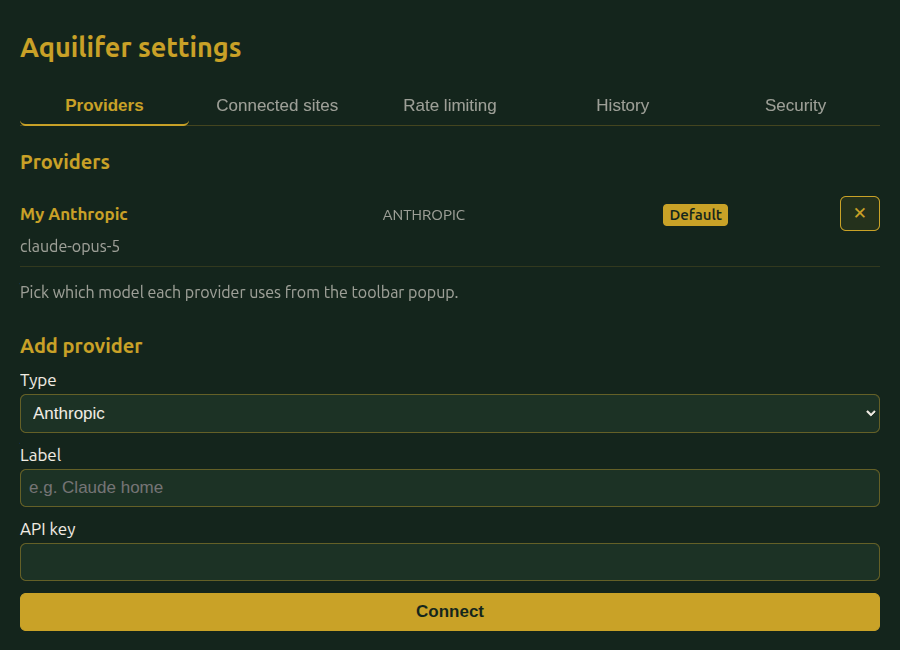This screenshot has height=650, width=900.
Task: Click the toolbar popup hint text
Action: pos(239,292)
